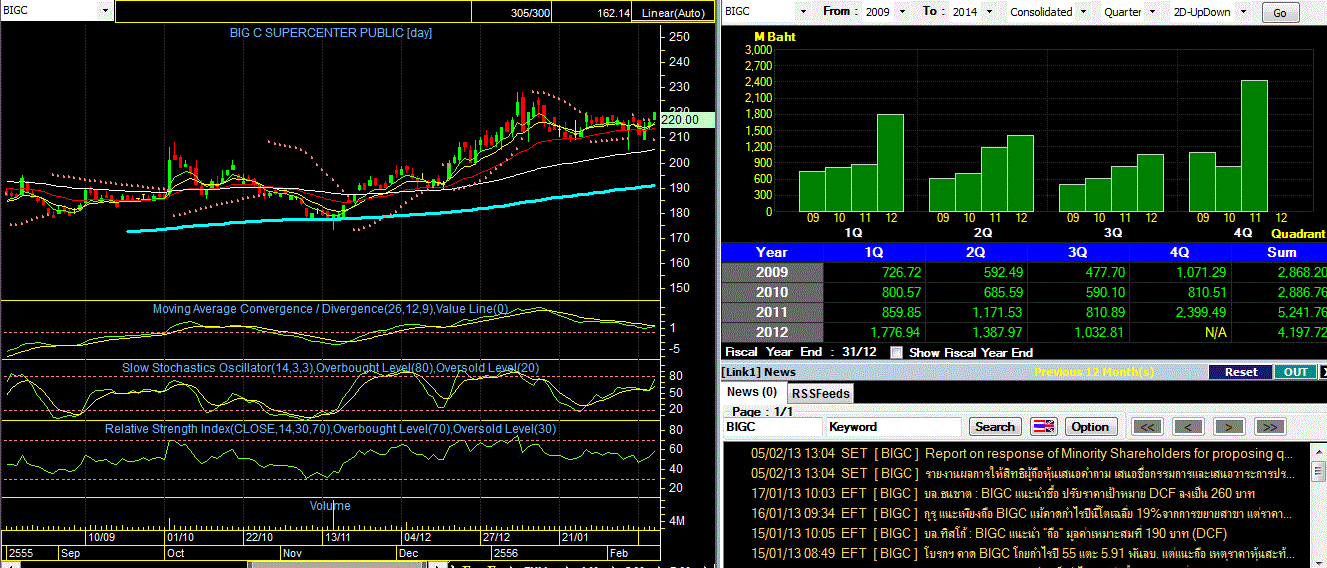Image resolution: width=1327 pixels, height=568 pixels.
Task: Click the BIG C SUPERCENTER PUBLIC chart title
Action: (330, 33)
